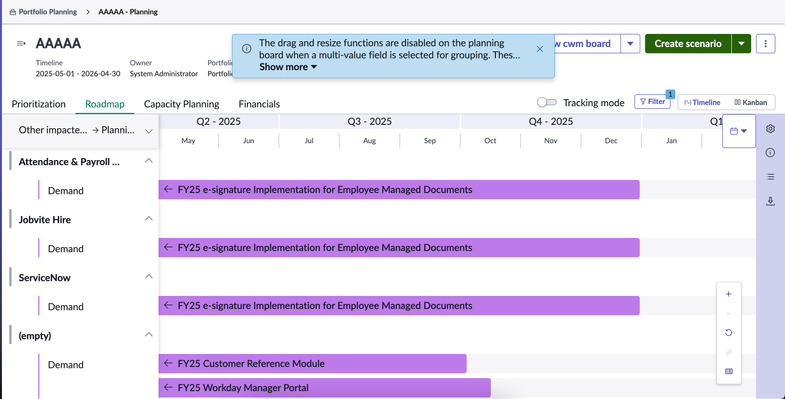Click the AAAAA - Planning breadcrumb

[128, 12]
